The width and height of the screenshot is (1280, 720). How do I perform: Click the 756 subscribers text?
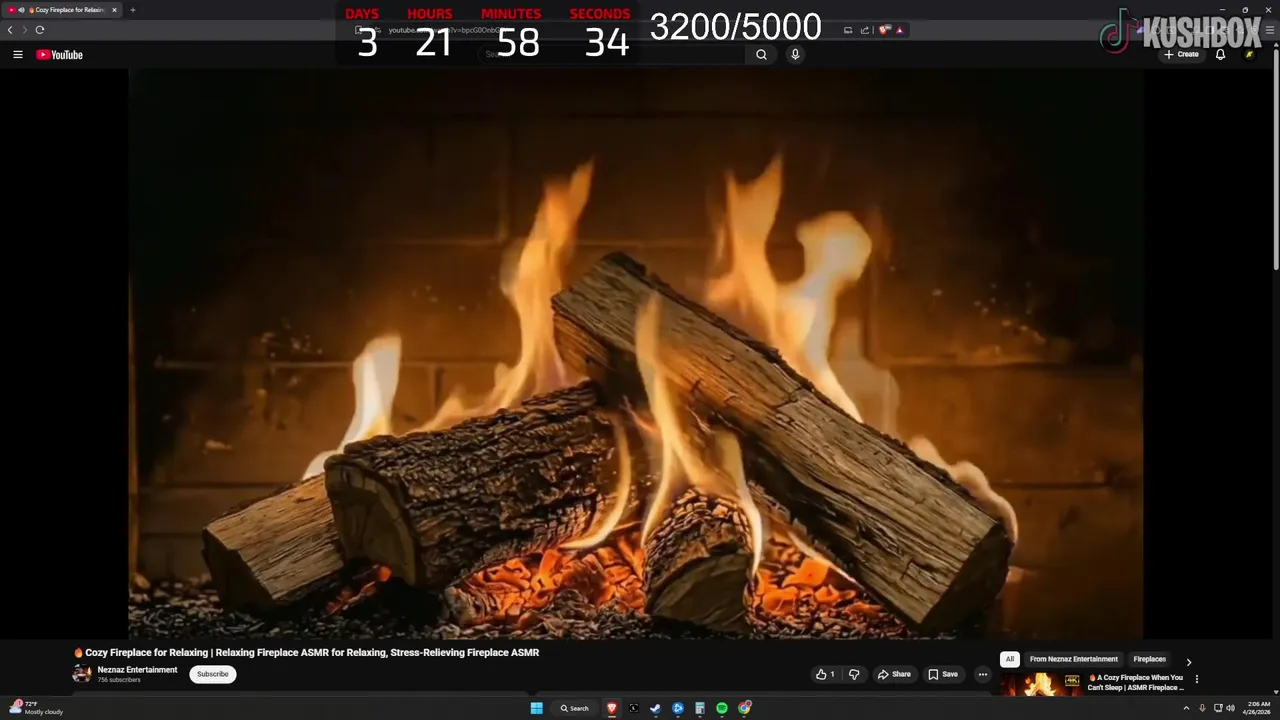119,680
